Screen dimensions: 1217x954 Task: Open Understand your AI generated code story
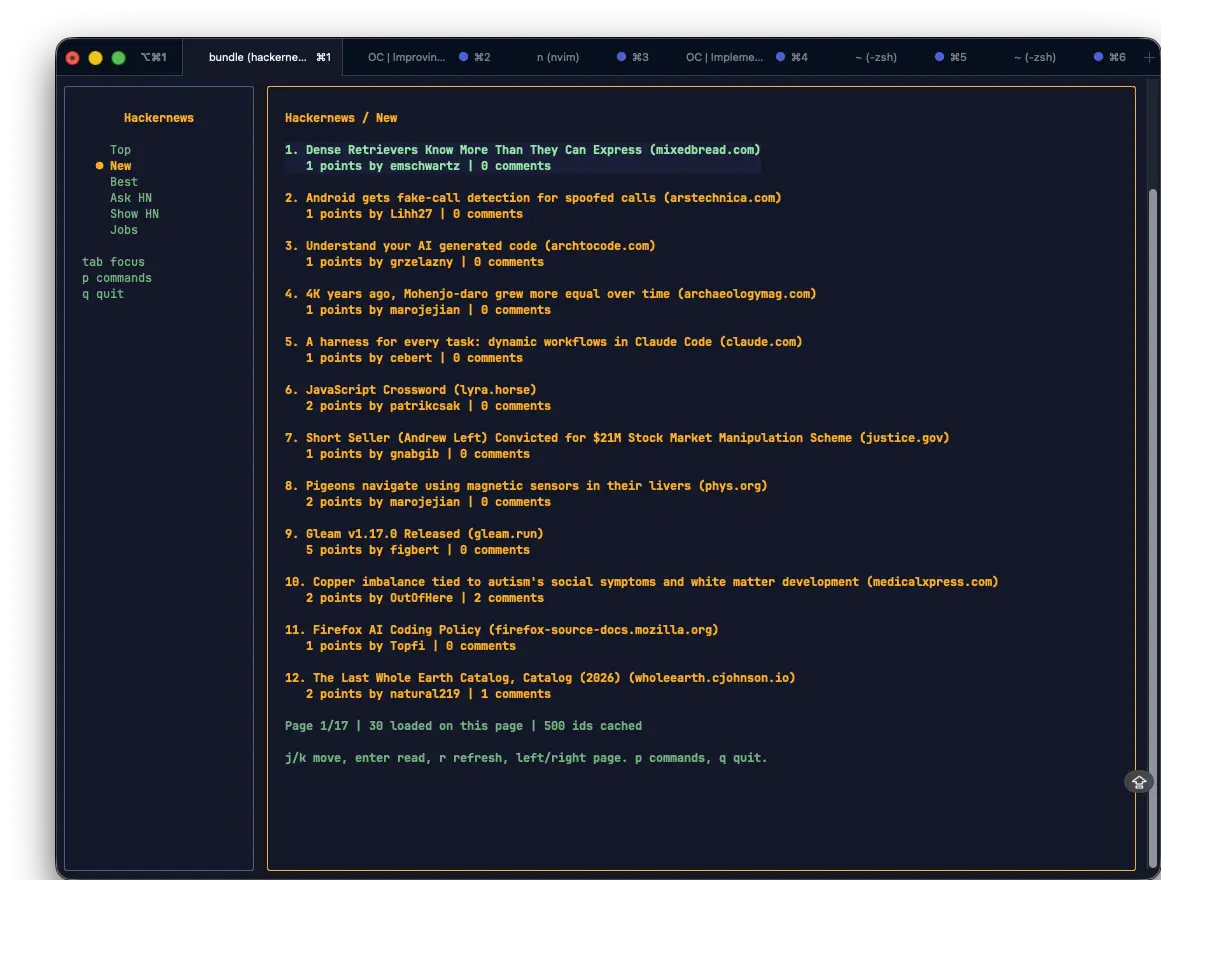tap(470, 246)
